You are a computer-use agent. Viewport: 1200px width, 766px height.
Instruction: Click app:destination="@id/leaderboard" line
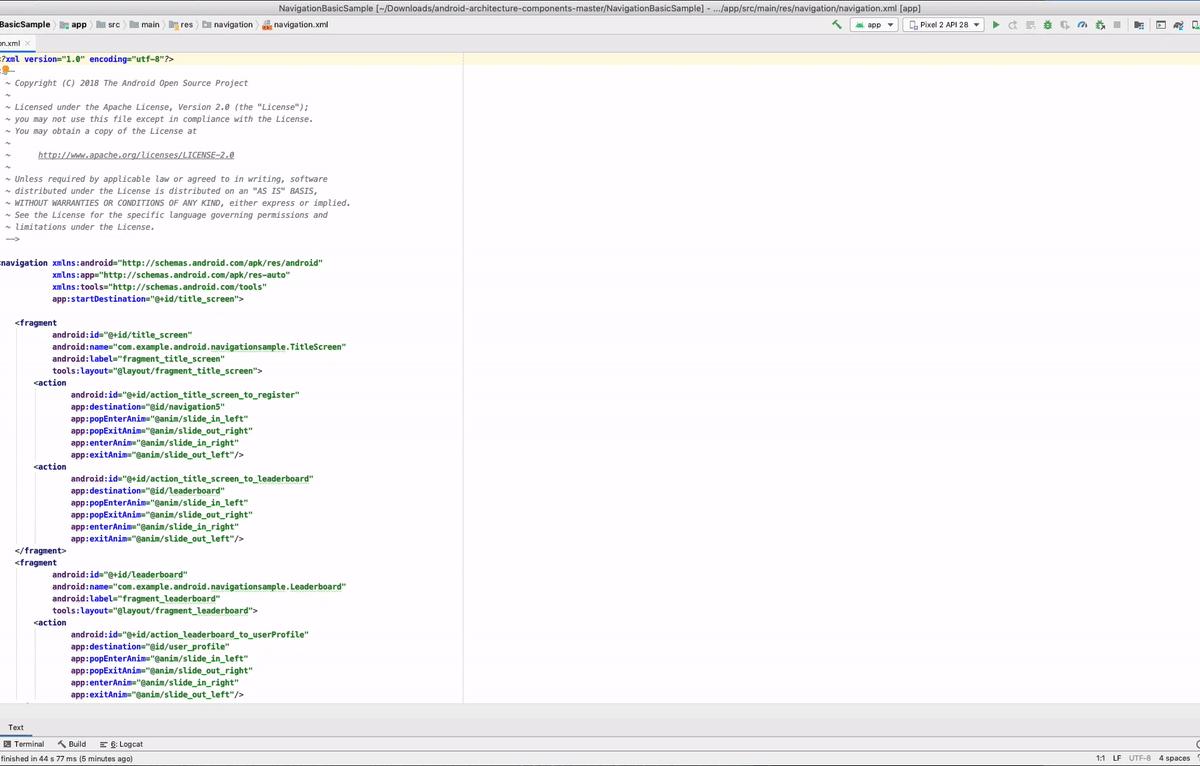[147, 491]
